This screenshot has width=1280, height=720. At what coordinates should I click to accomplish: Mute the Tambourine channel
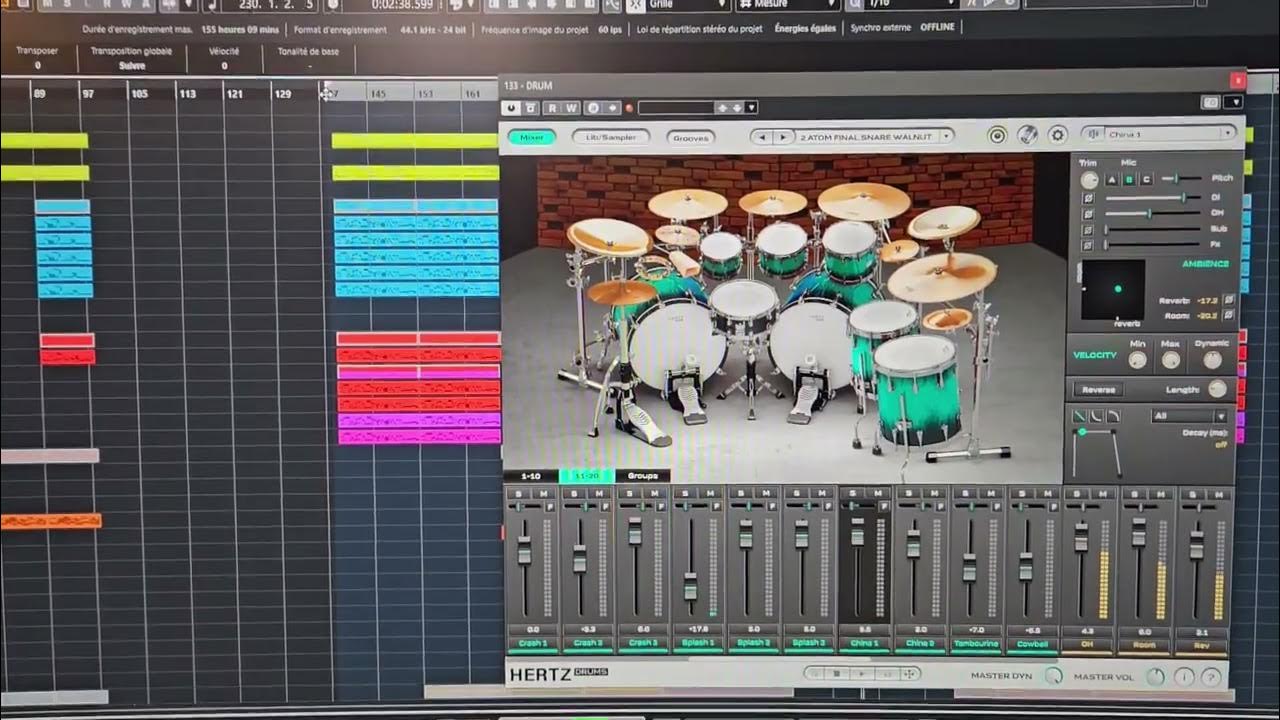point(990,494)
